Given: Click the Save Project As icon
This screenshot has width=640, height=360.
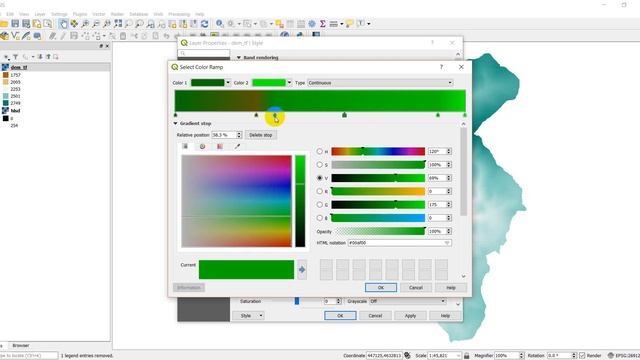Looking at the screenshot, I should (26, 24).
